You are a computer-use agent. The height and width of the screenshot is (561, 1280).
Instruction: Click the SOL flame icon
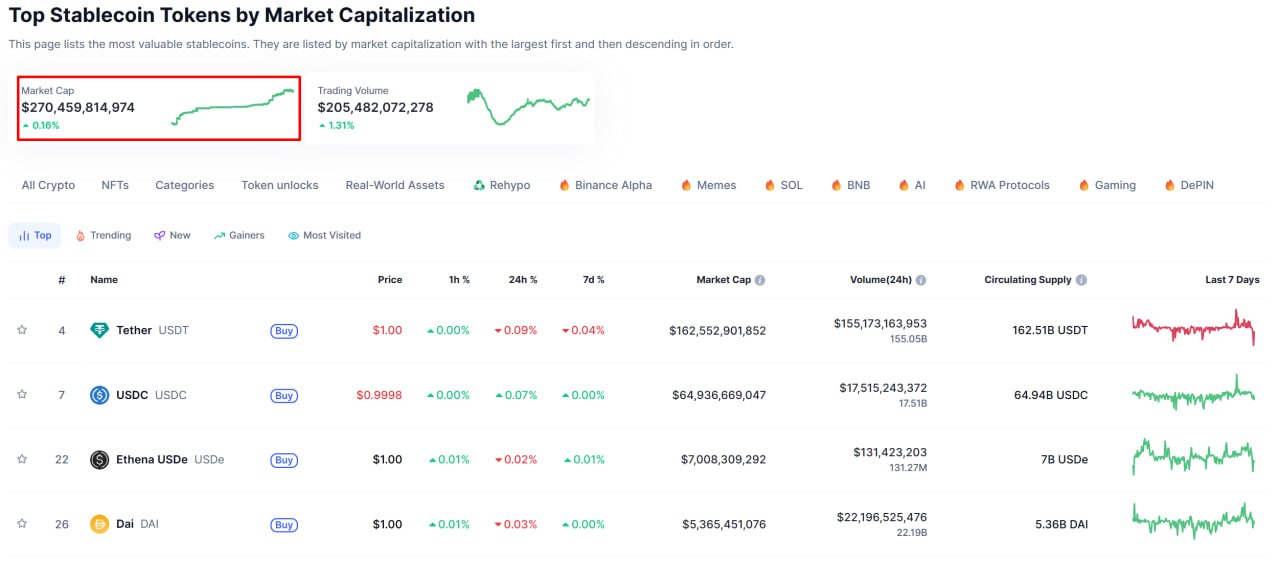(x=770, y=185)
